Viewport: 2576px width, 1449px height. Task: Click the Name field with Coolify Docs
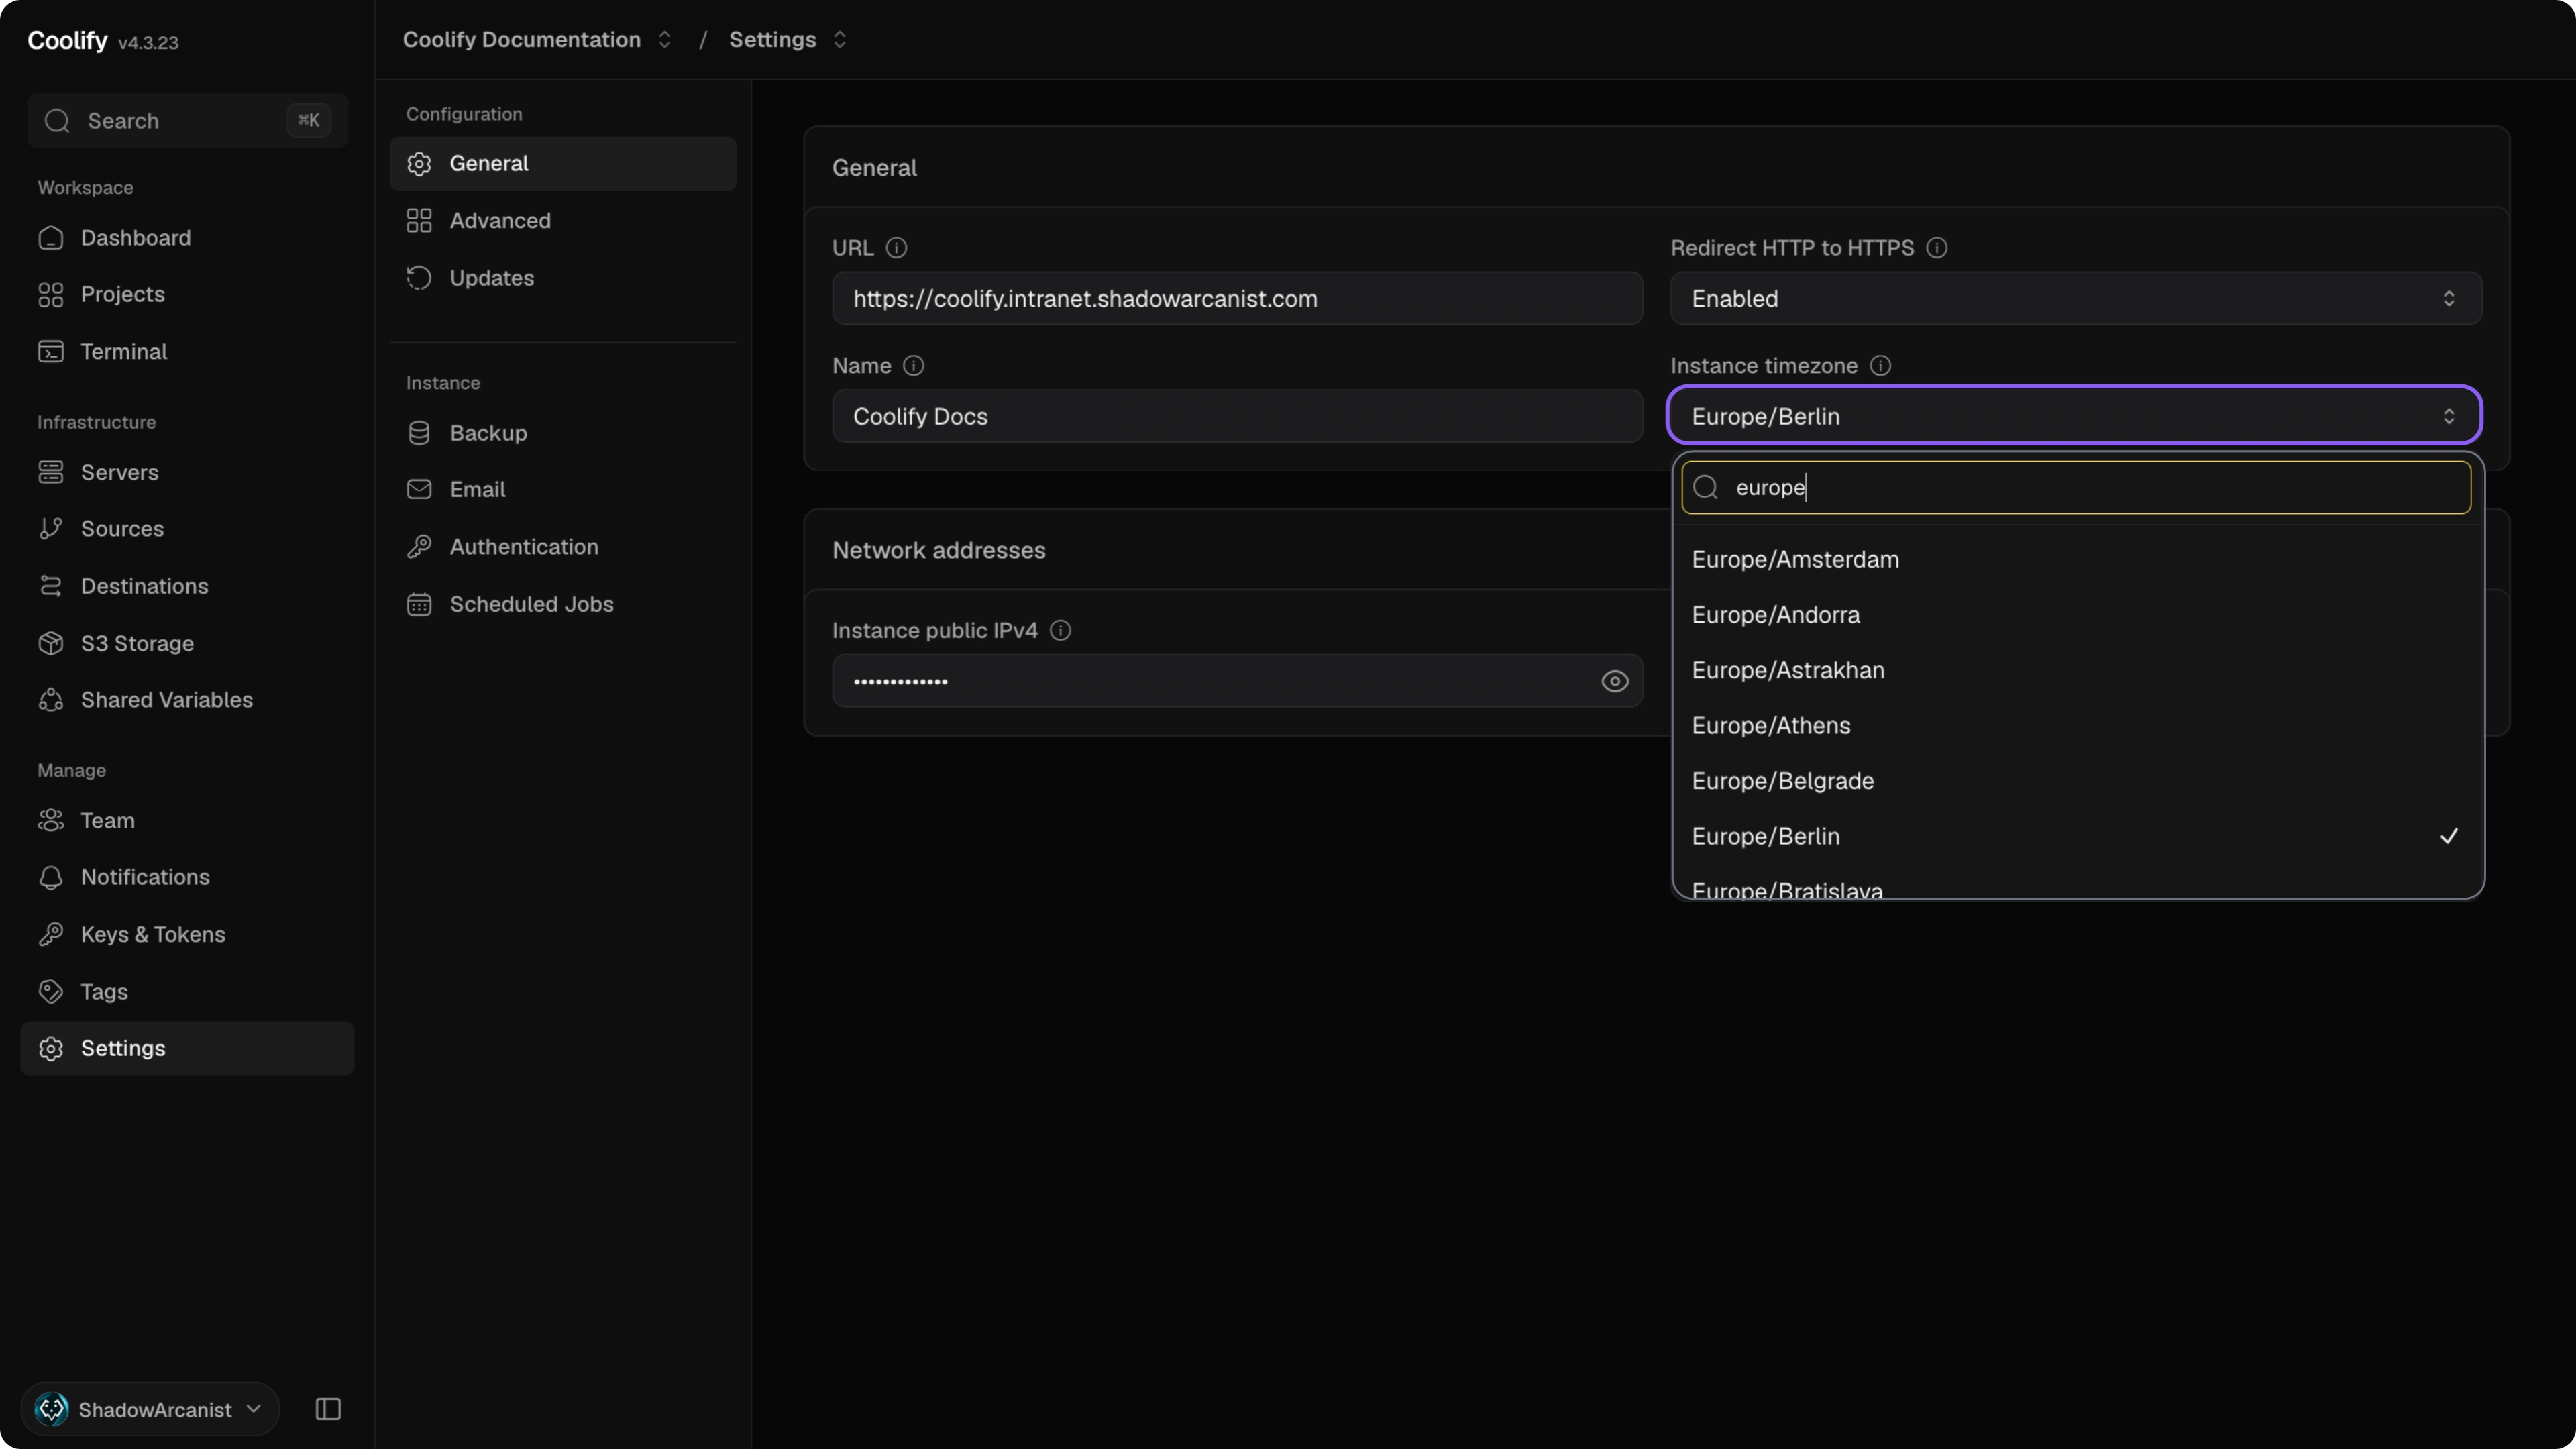pyautogui.click(x=1237, y=416)
